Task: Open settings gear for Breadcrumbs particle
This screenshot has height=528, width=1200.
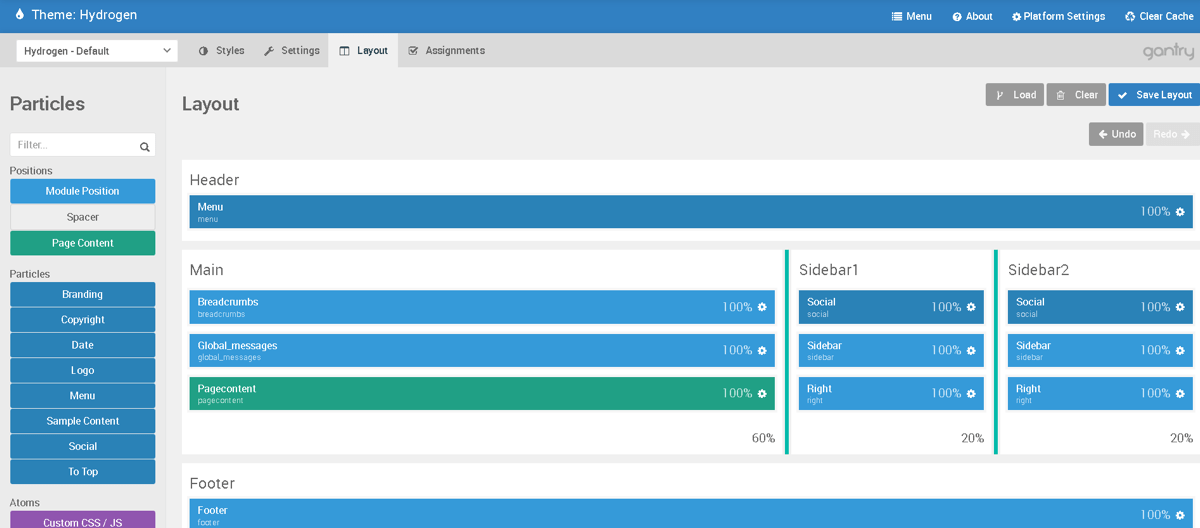Action: pyautogui.click(x=762, y=307)
